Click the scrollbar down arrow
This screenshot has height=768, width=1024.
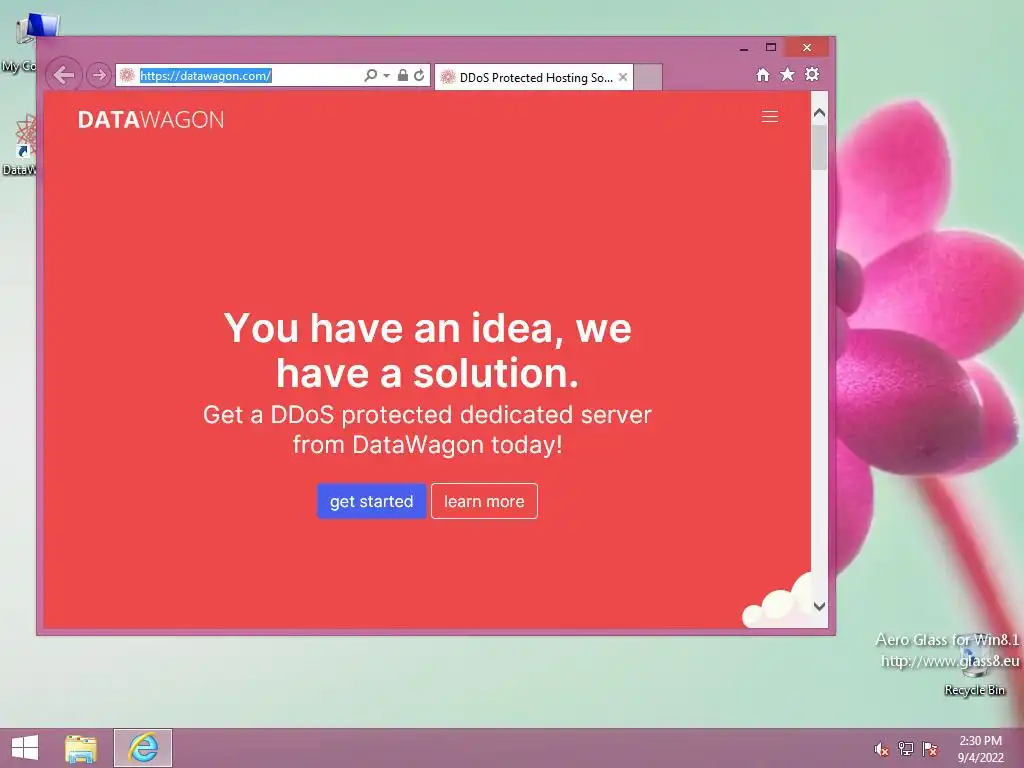point(820,606)
